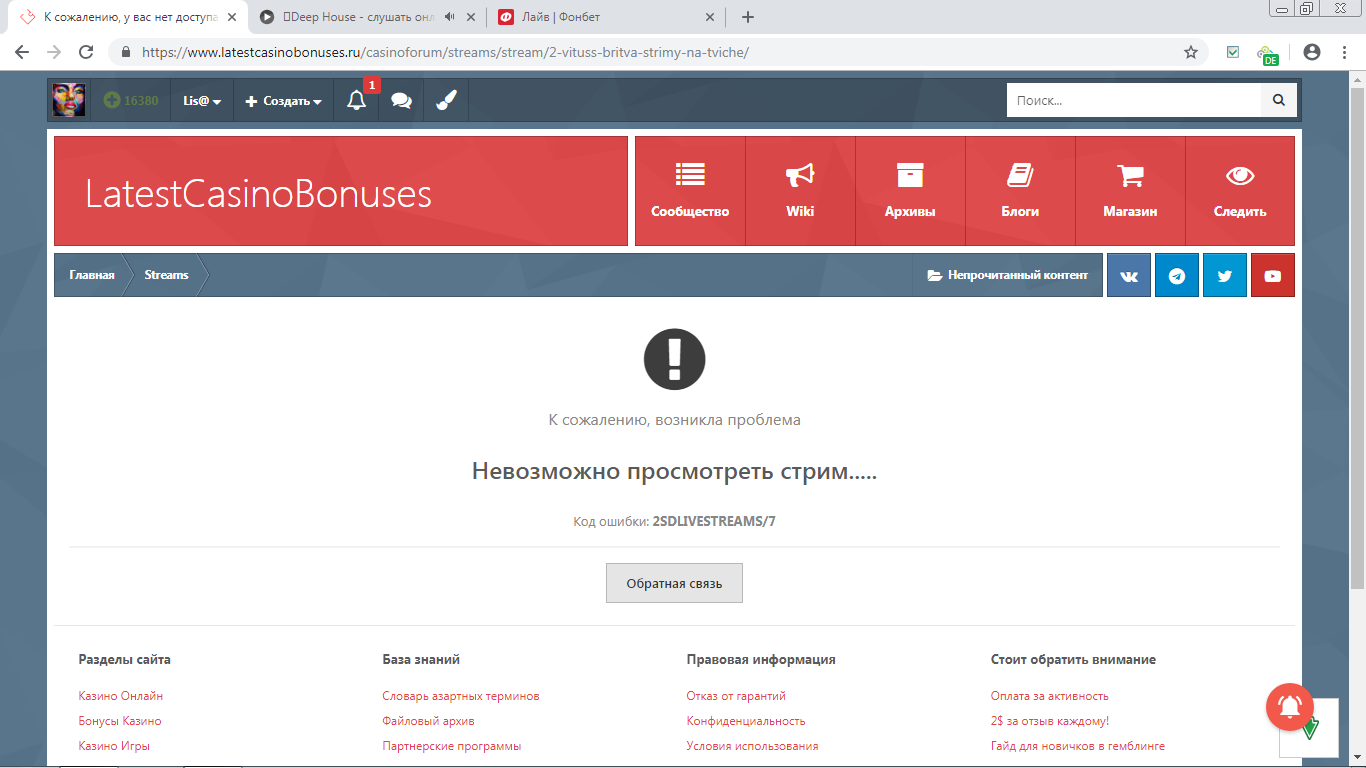Open the Telegram channel icon

[1176, 276]
